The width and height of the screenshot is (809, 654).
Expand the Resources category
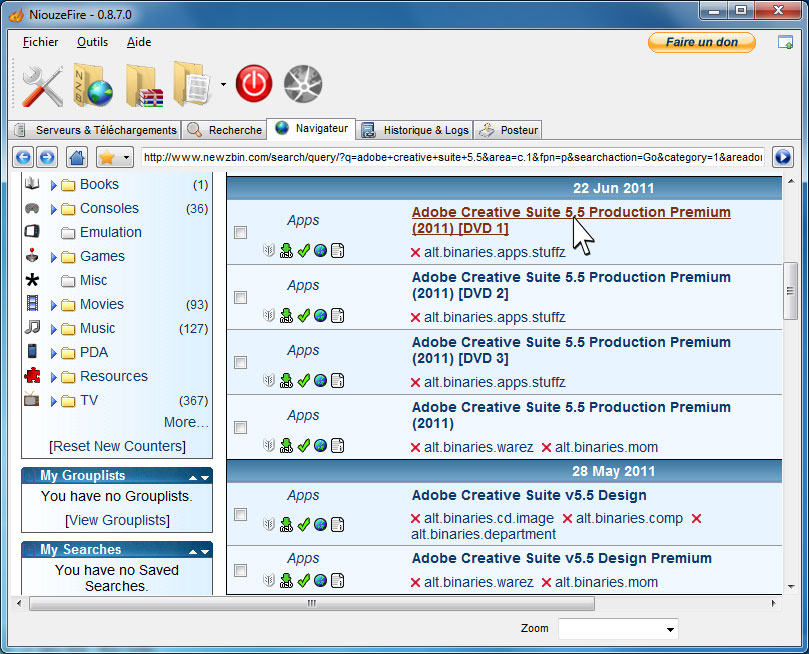coord(53,377)
